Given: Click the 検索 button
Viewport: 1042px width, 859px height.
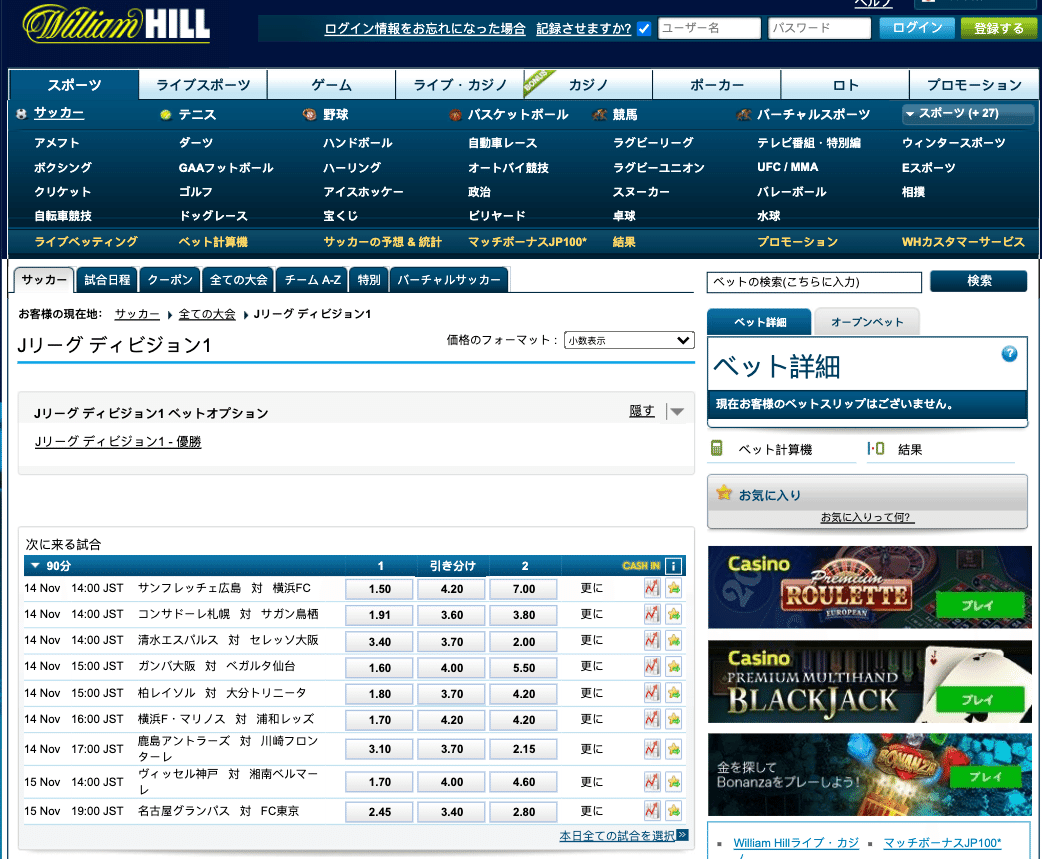Looking at the screenshot, I should [x=979, y=281].
